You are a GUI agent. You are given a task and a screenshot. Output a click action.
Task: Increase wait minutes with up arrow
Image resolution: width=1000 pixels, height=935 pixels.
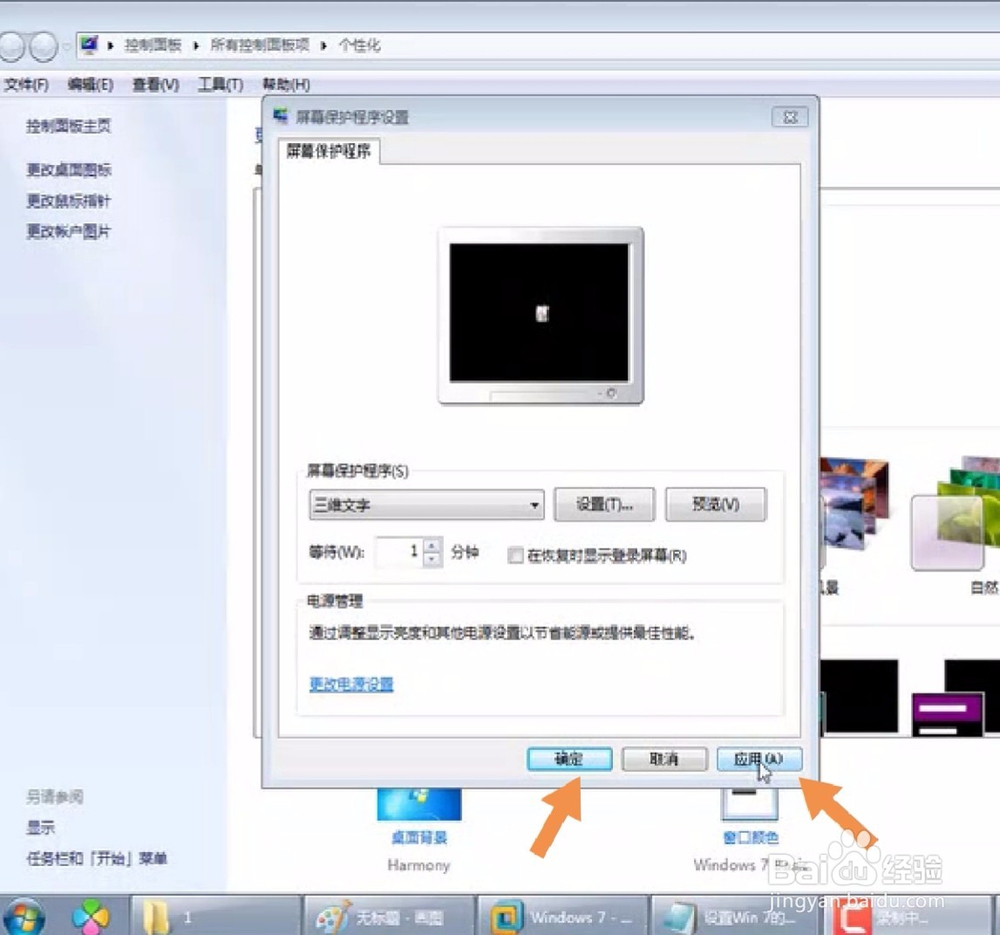click(x=432, y=545)
